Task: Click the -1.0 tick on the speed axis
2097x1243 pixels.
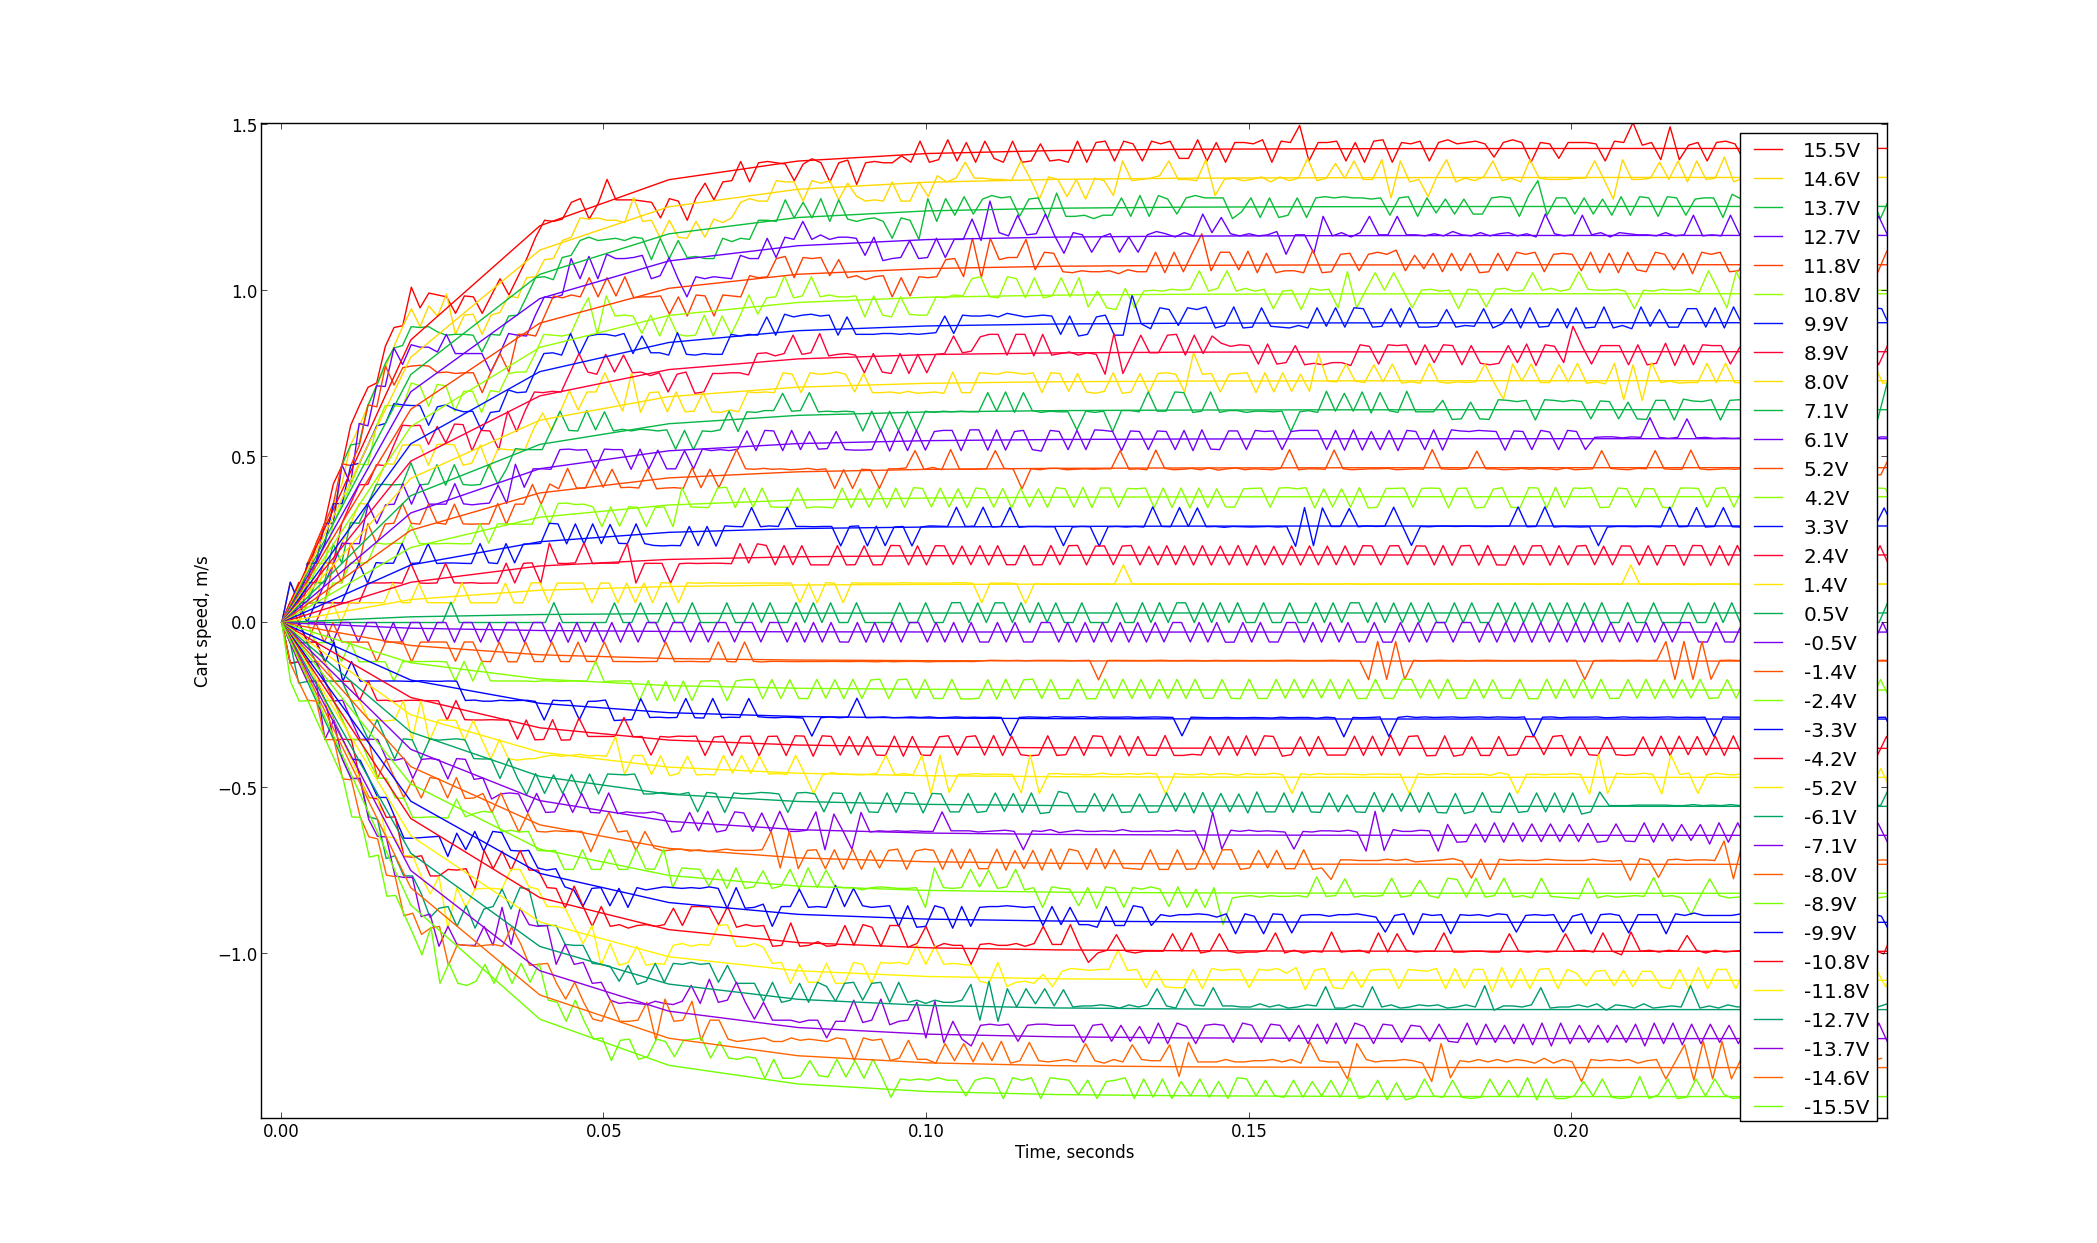Action: pos(238,954)
